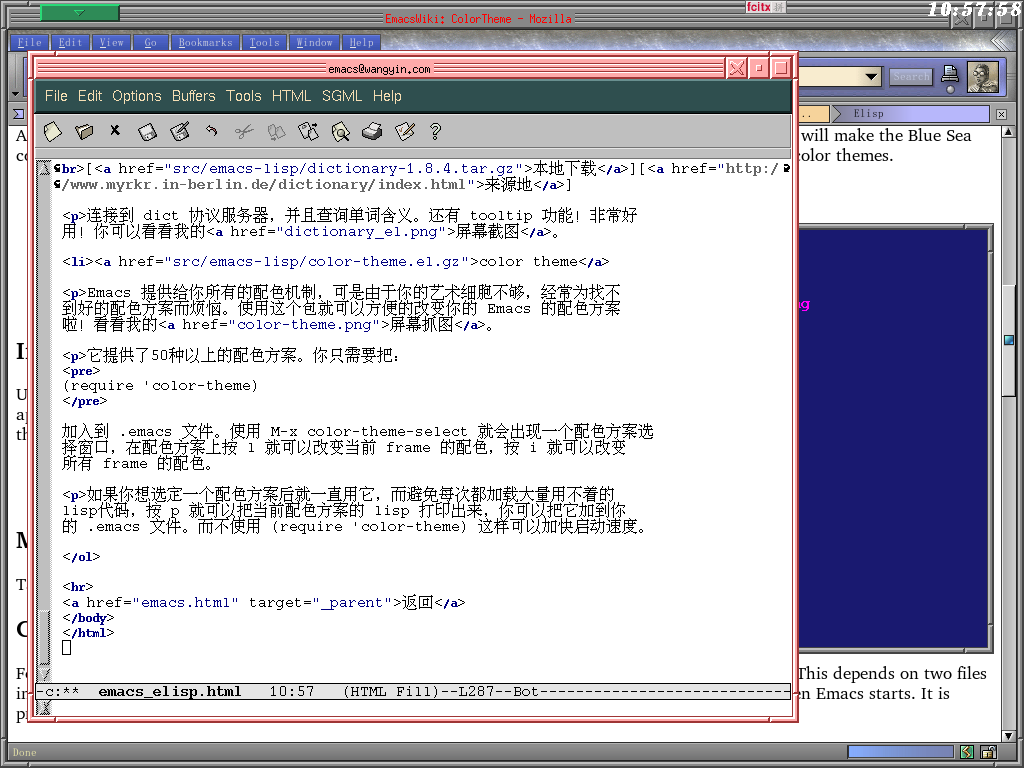Expand the Mozilla location bar dropdown arrow
This screenshot has width=1024, height=768.
click(871, 77)
